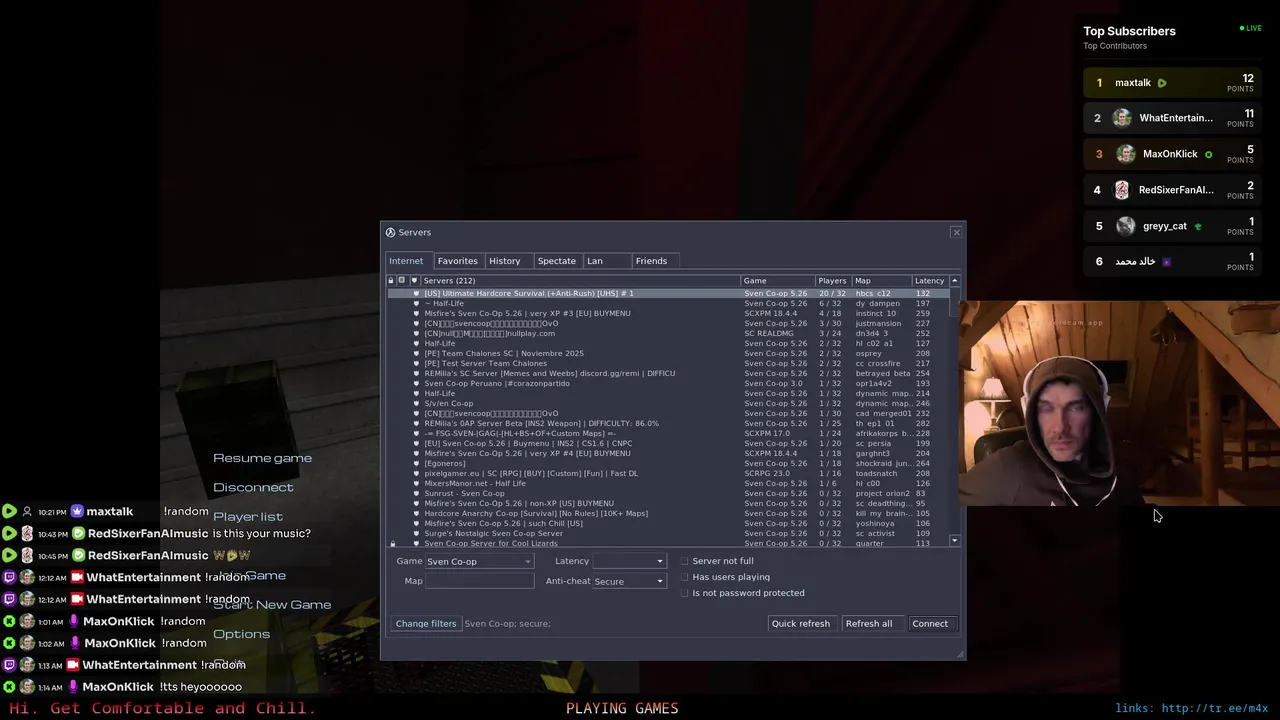Viewport: 1280px width, 720px height.
Task: Click the shield icon next to [Egoneros] server
Action: click(x=416, y=464)
